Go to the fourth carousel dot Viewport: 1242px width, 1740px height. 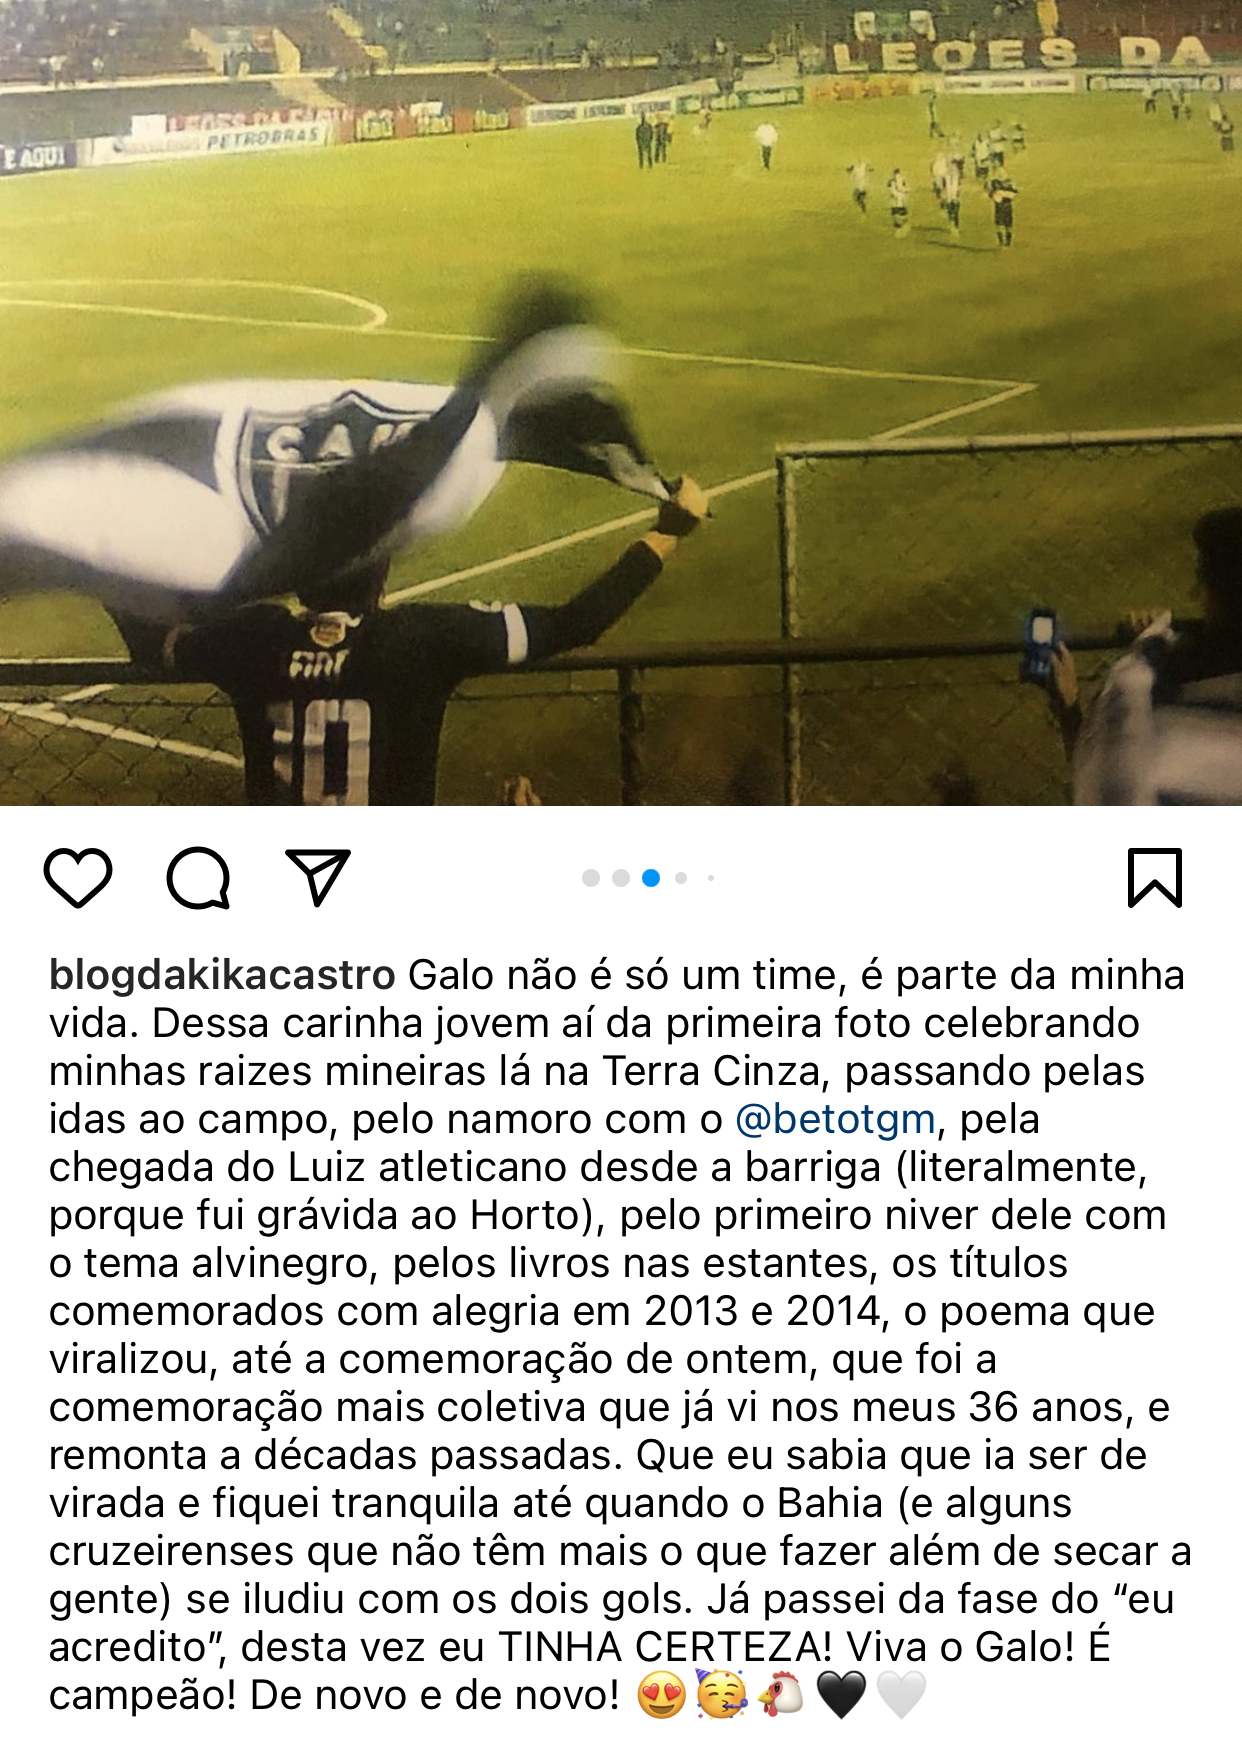click(x=681, y=878)
